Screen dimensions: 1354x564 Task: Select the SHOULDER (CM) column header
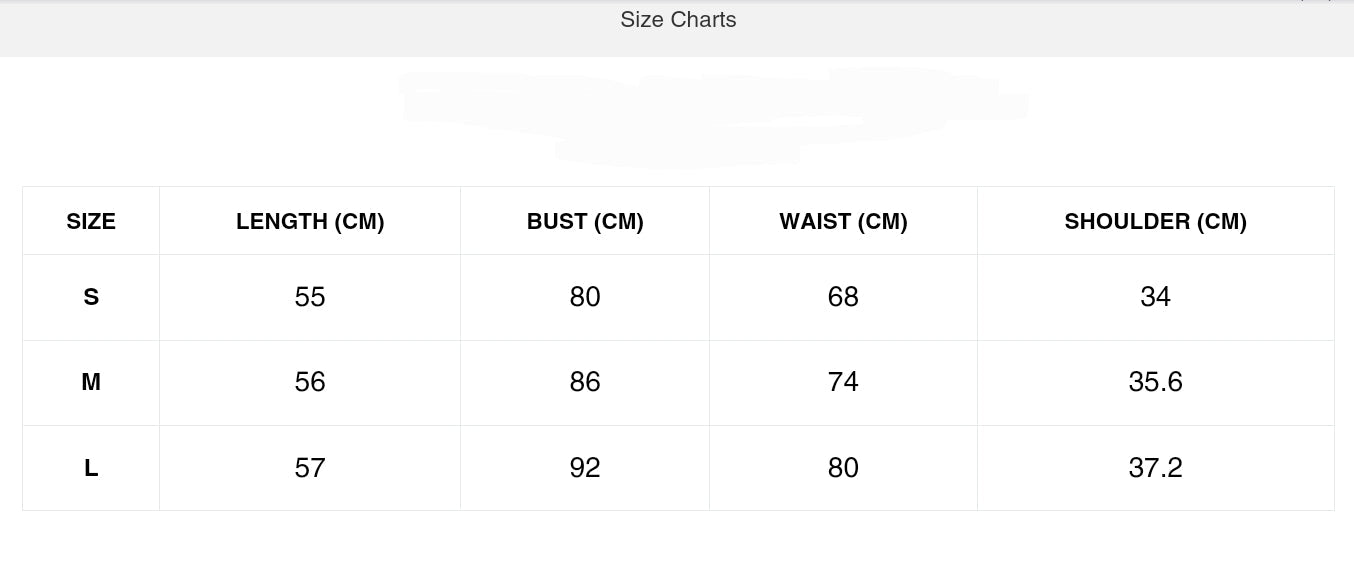click(1155, 222)
